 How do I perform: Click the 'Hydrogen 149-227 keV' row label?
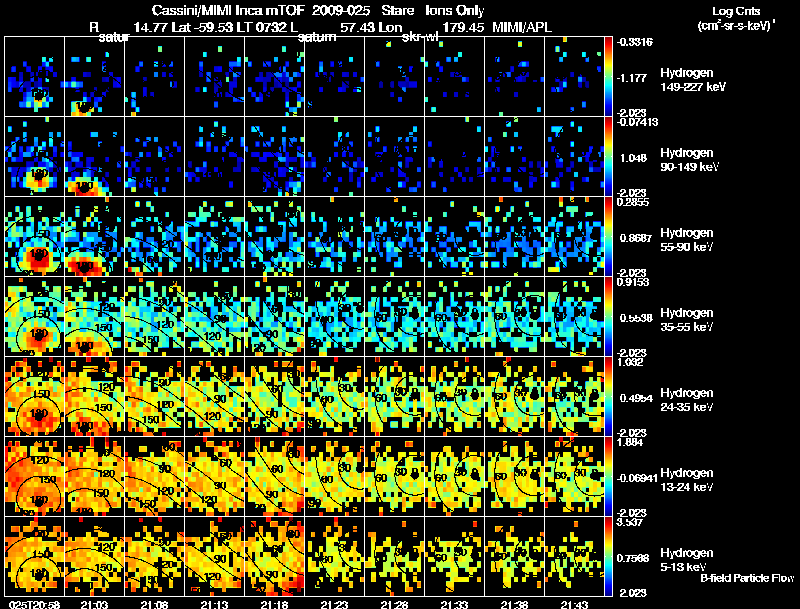pyautogui.click(x=693, y=80)
